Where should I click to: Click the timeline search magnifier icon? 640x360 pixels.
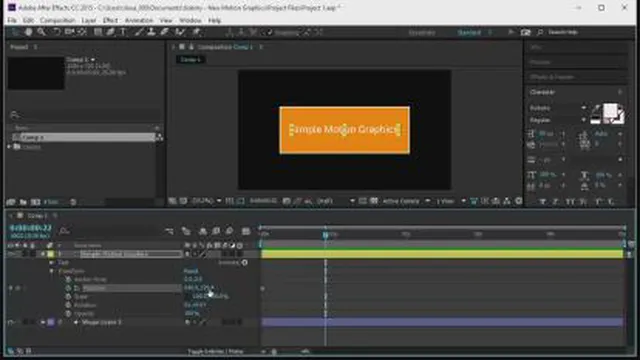pyautogui.click(x=64, y=231)
